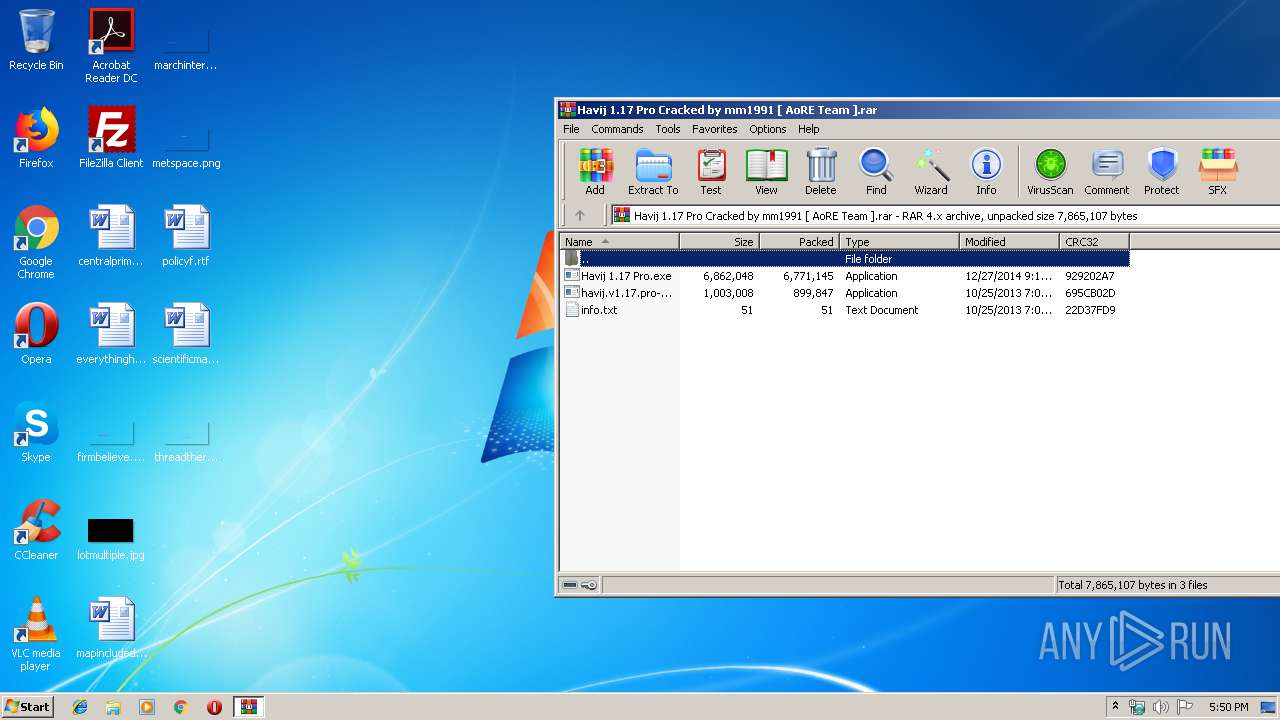Screen dimensions: 1280x720
Task: Show archive Info icon
Action: click(x=986, y=171)
